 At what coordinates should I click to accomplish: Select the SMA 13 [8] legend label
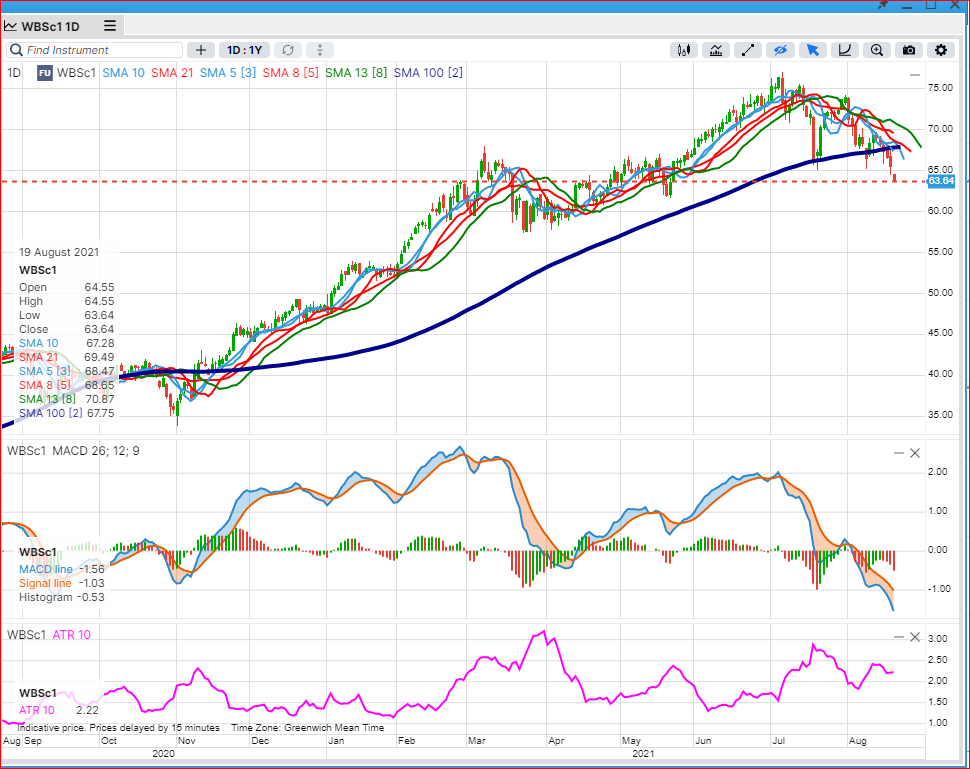[356, 73]
